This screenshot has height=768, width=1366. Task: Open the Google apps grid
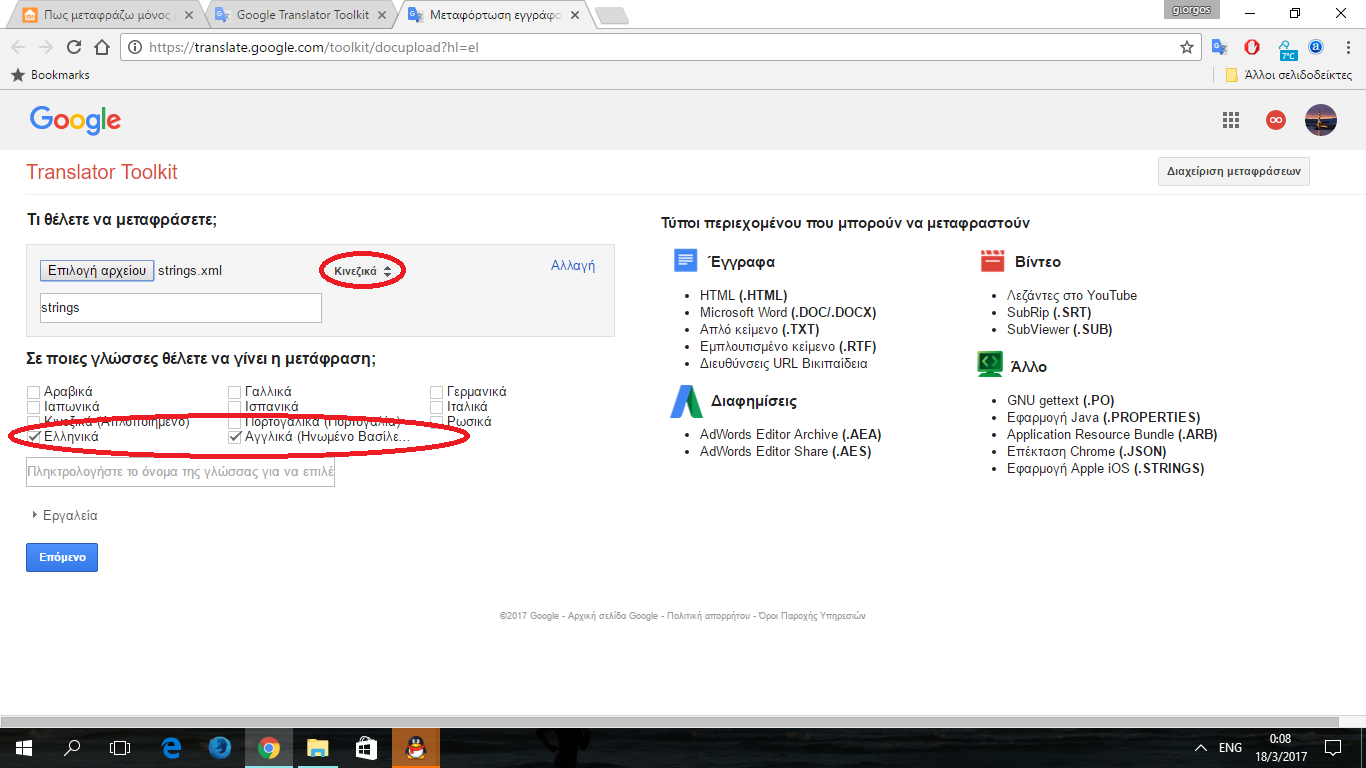click(x=1231, y=120)
